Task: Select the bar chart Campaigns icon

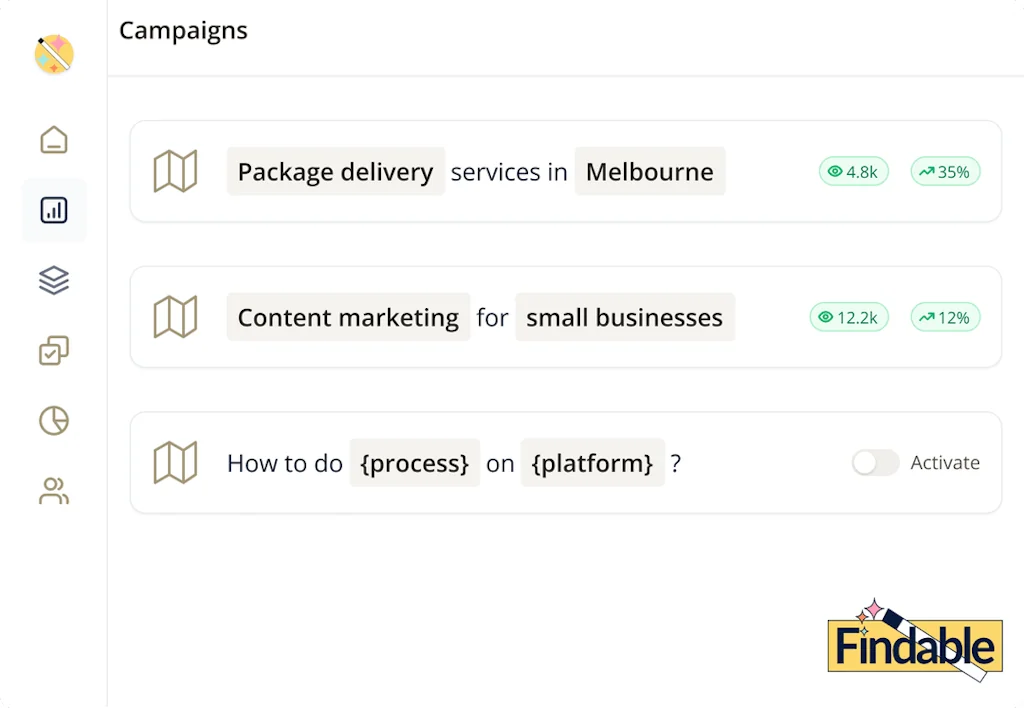Action: click(54, 210)
